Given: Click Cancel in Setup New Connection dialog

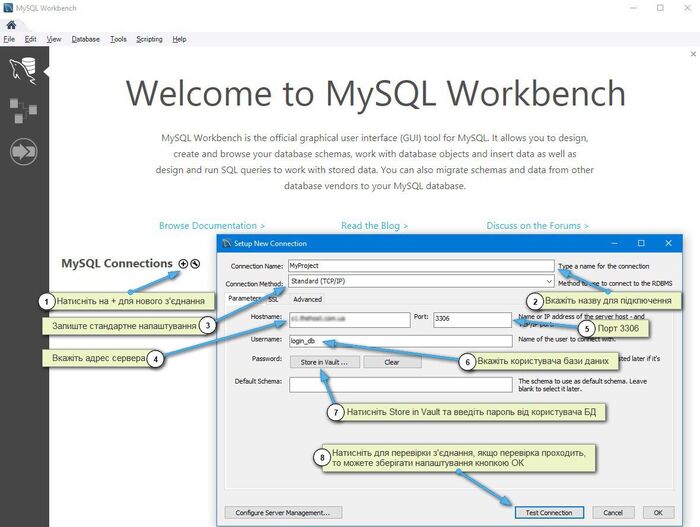Looking at the screenshot, I should 613,513.
